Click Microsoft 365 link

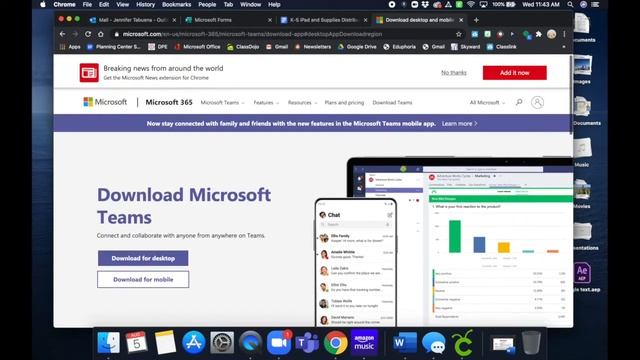tap(169, 102)
